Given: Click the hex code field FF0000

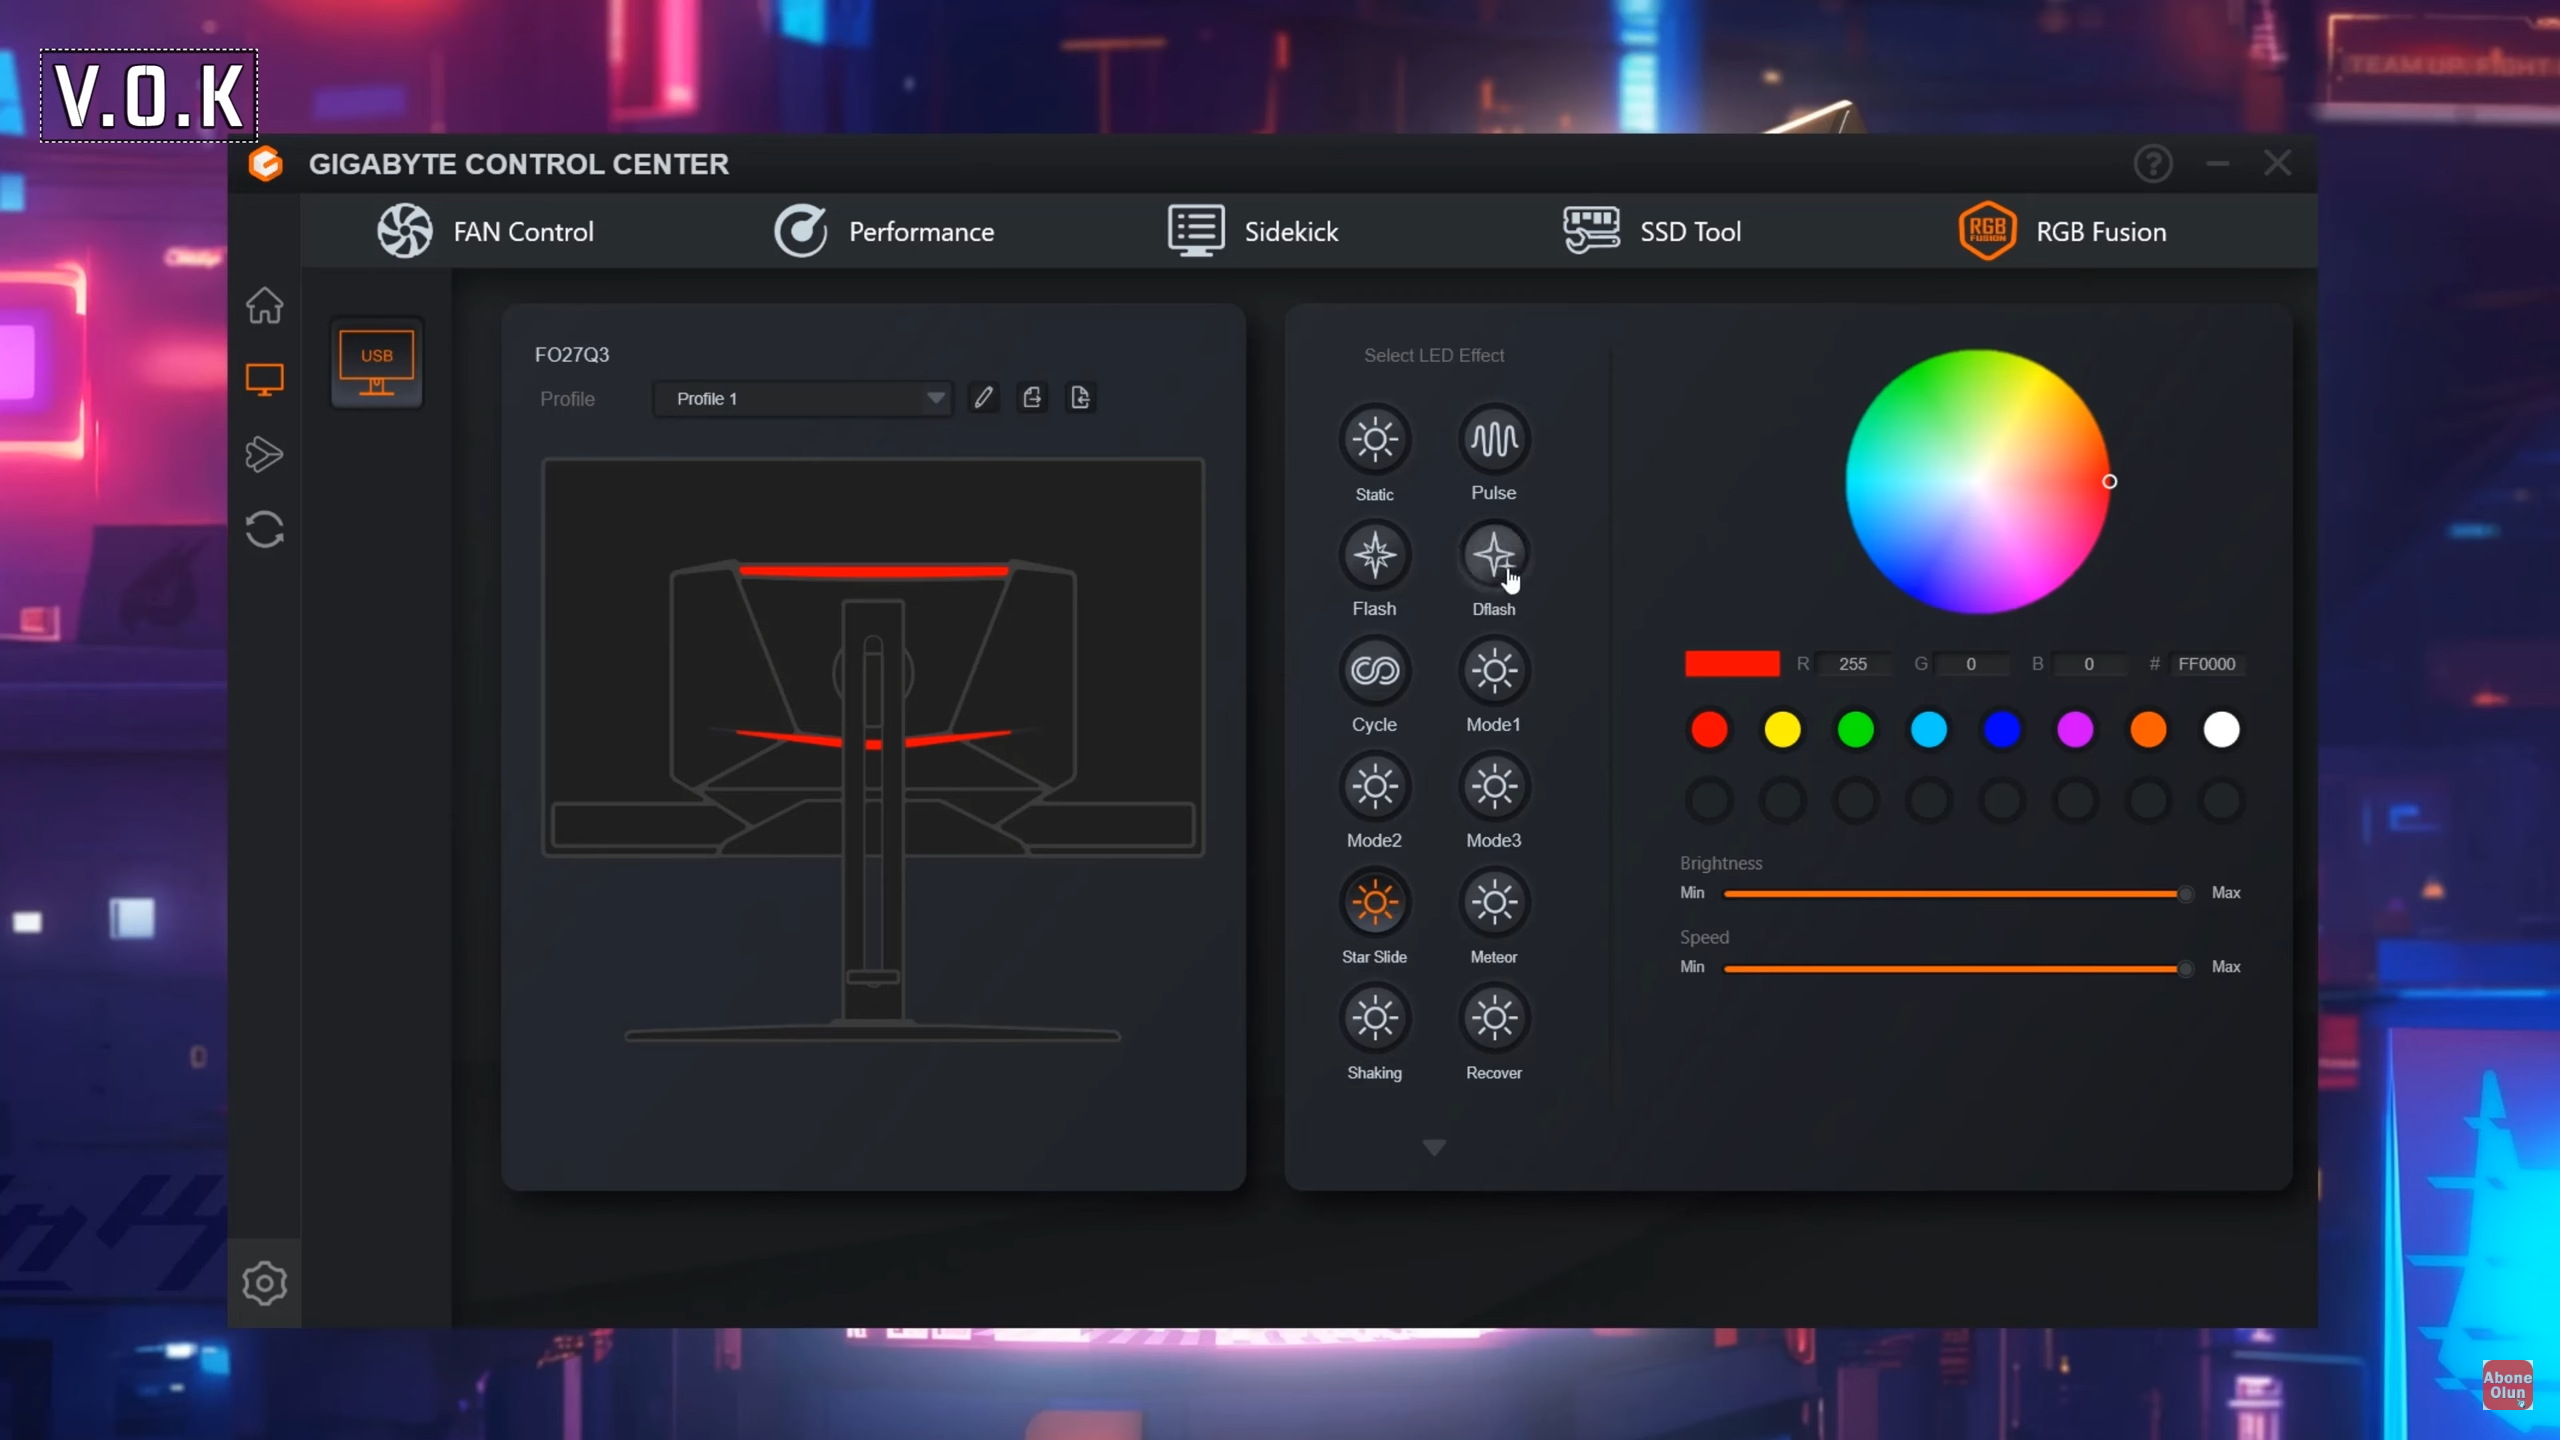Looking at the screenshot, I should [2207, 664].
